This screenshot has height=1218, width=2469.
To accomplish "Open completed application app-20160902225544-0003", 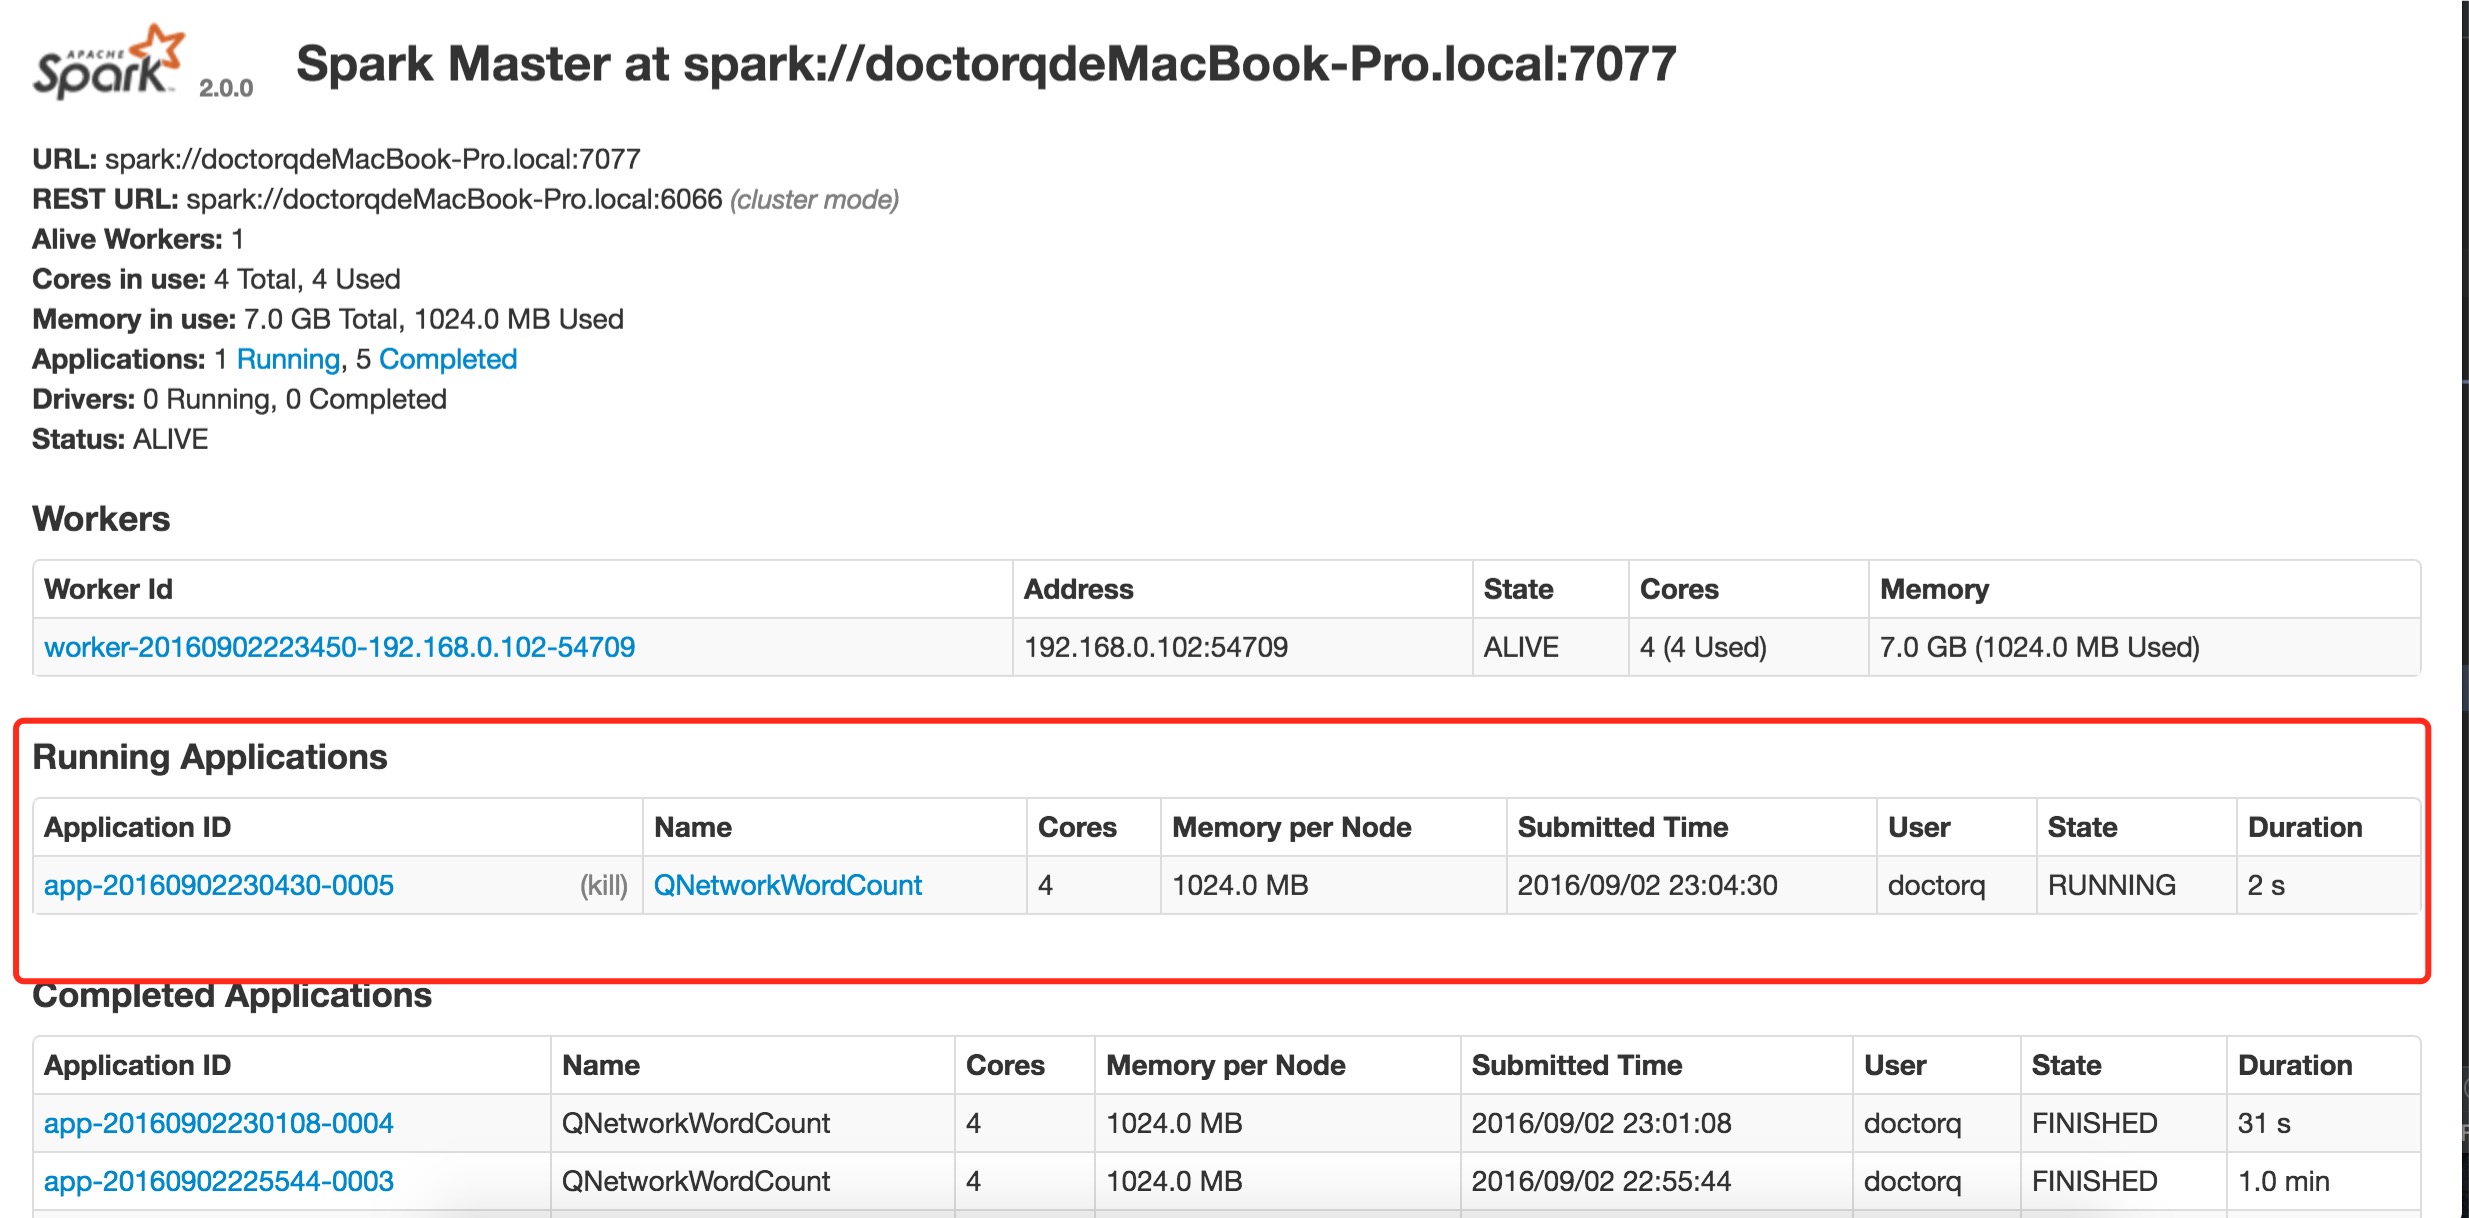I will pyautogui.click(x=218, y=1181).
